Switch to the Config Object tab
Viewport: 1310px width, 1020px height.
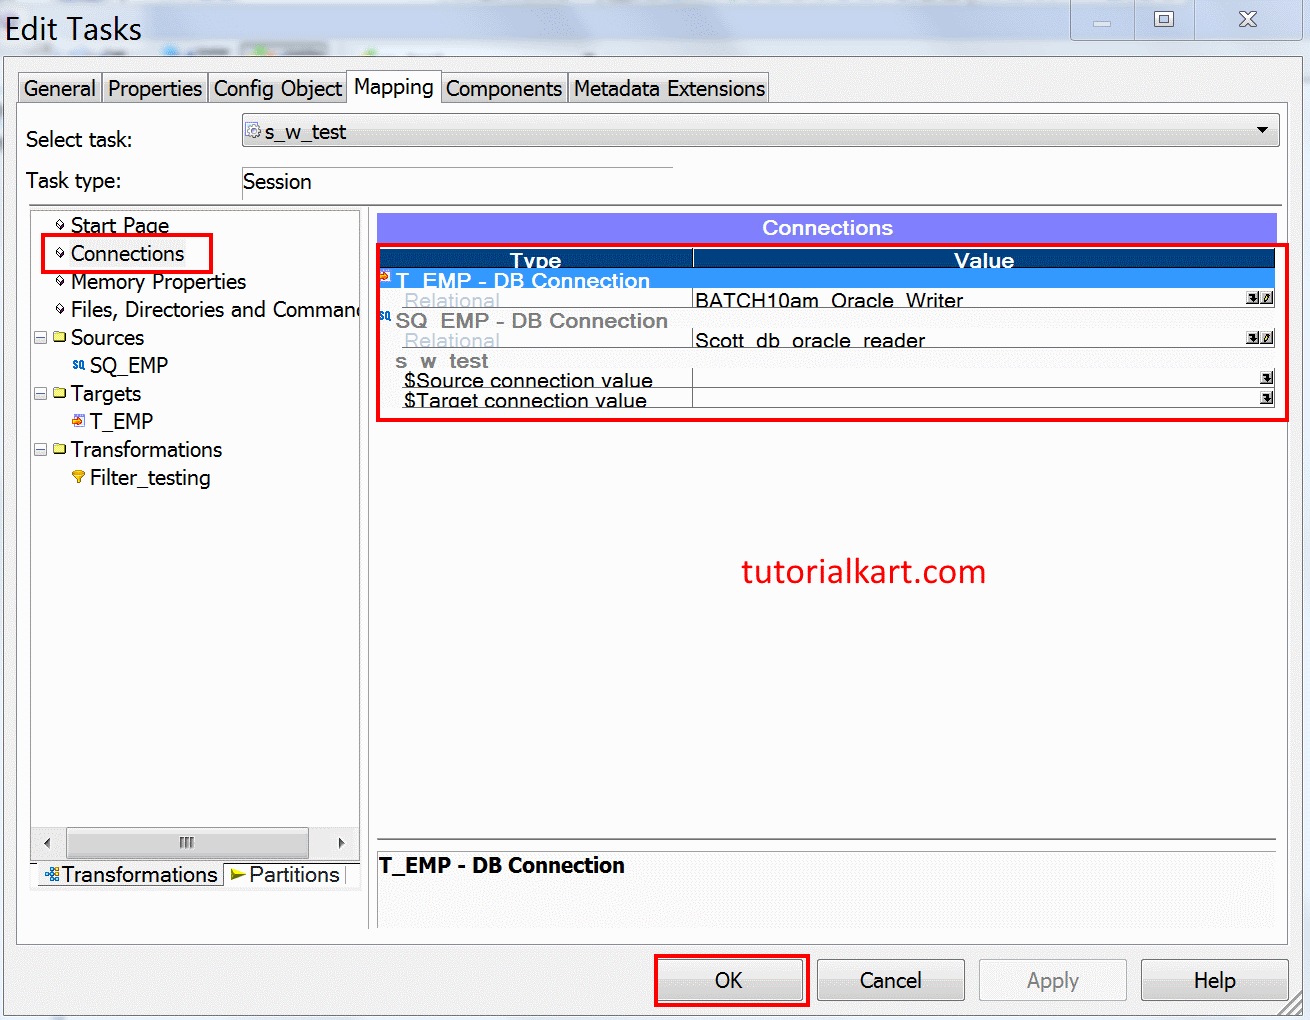point(277,88)
